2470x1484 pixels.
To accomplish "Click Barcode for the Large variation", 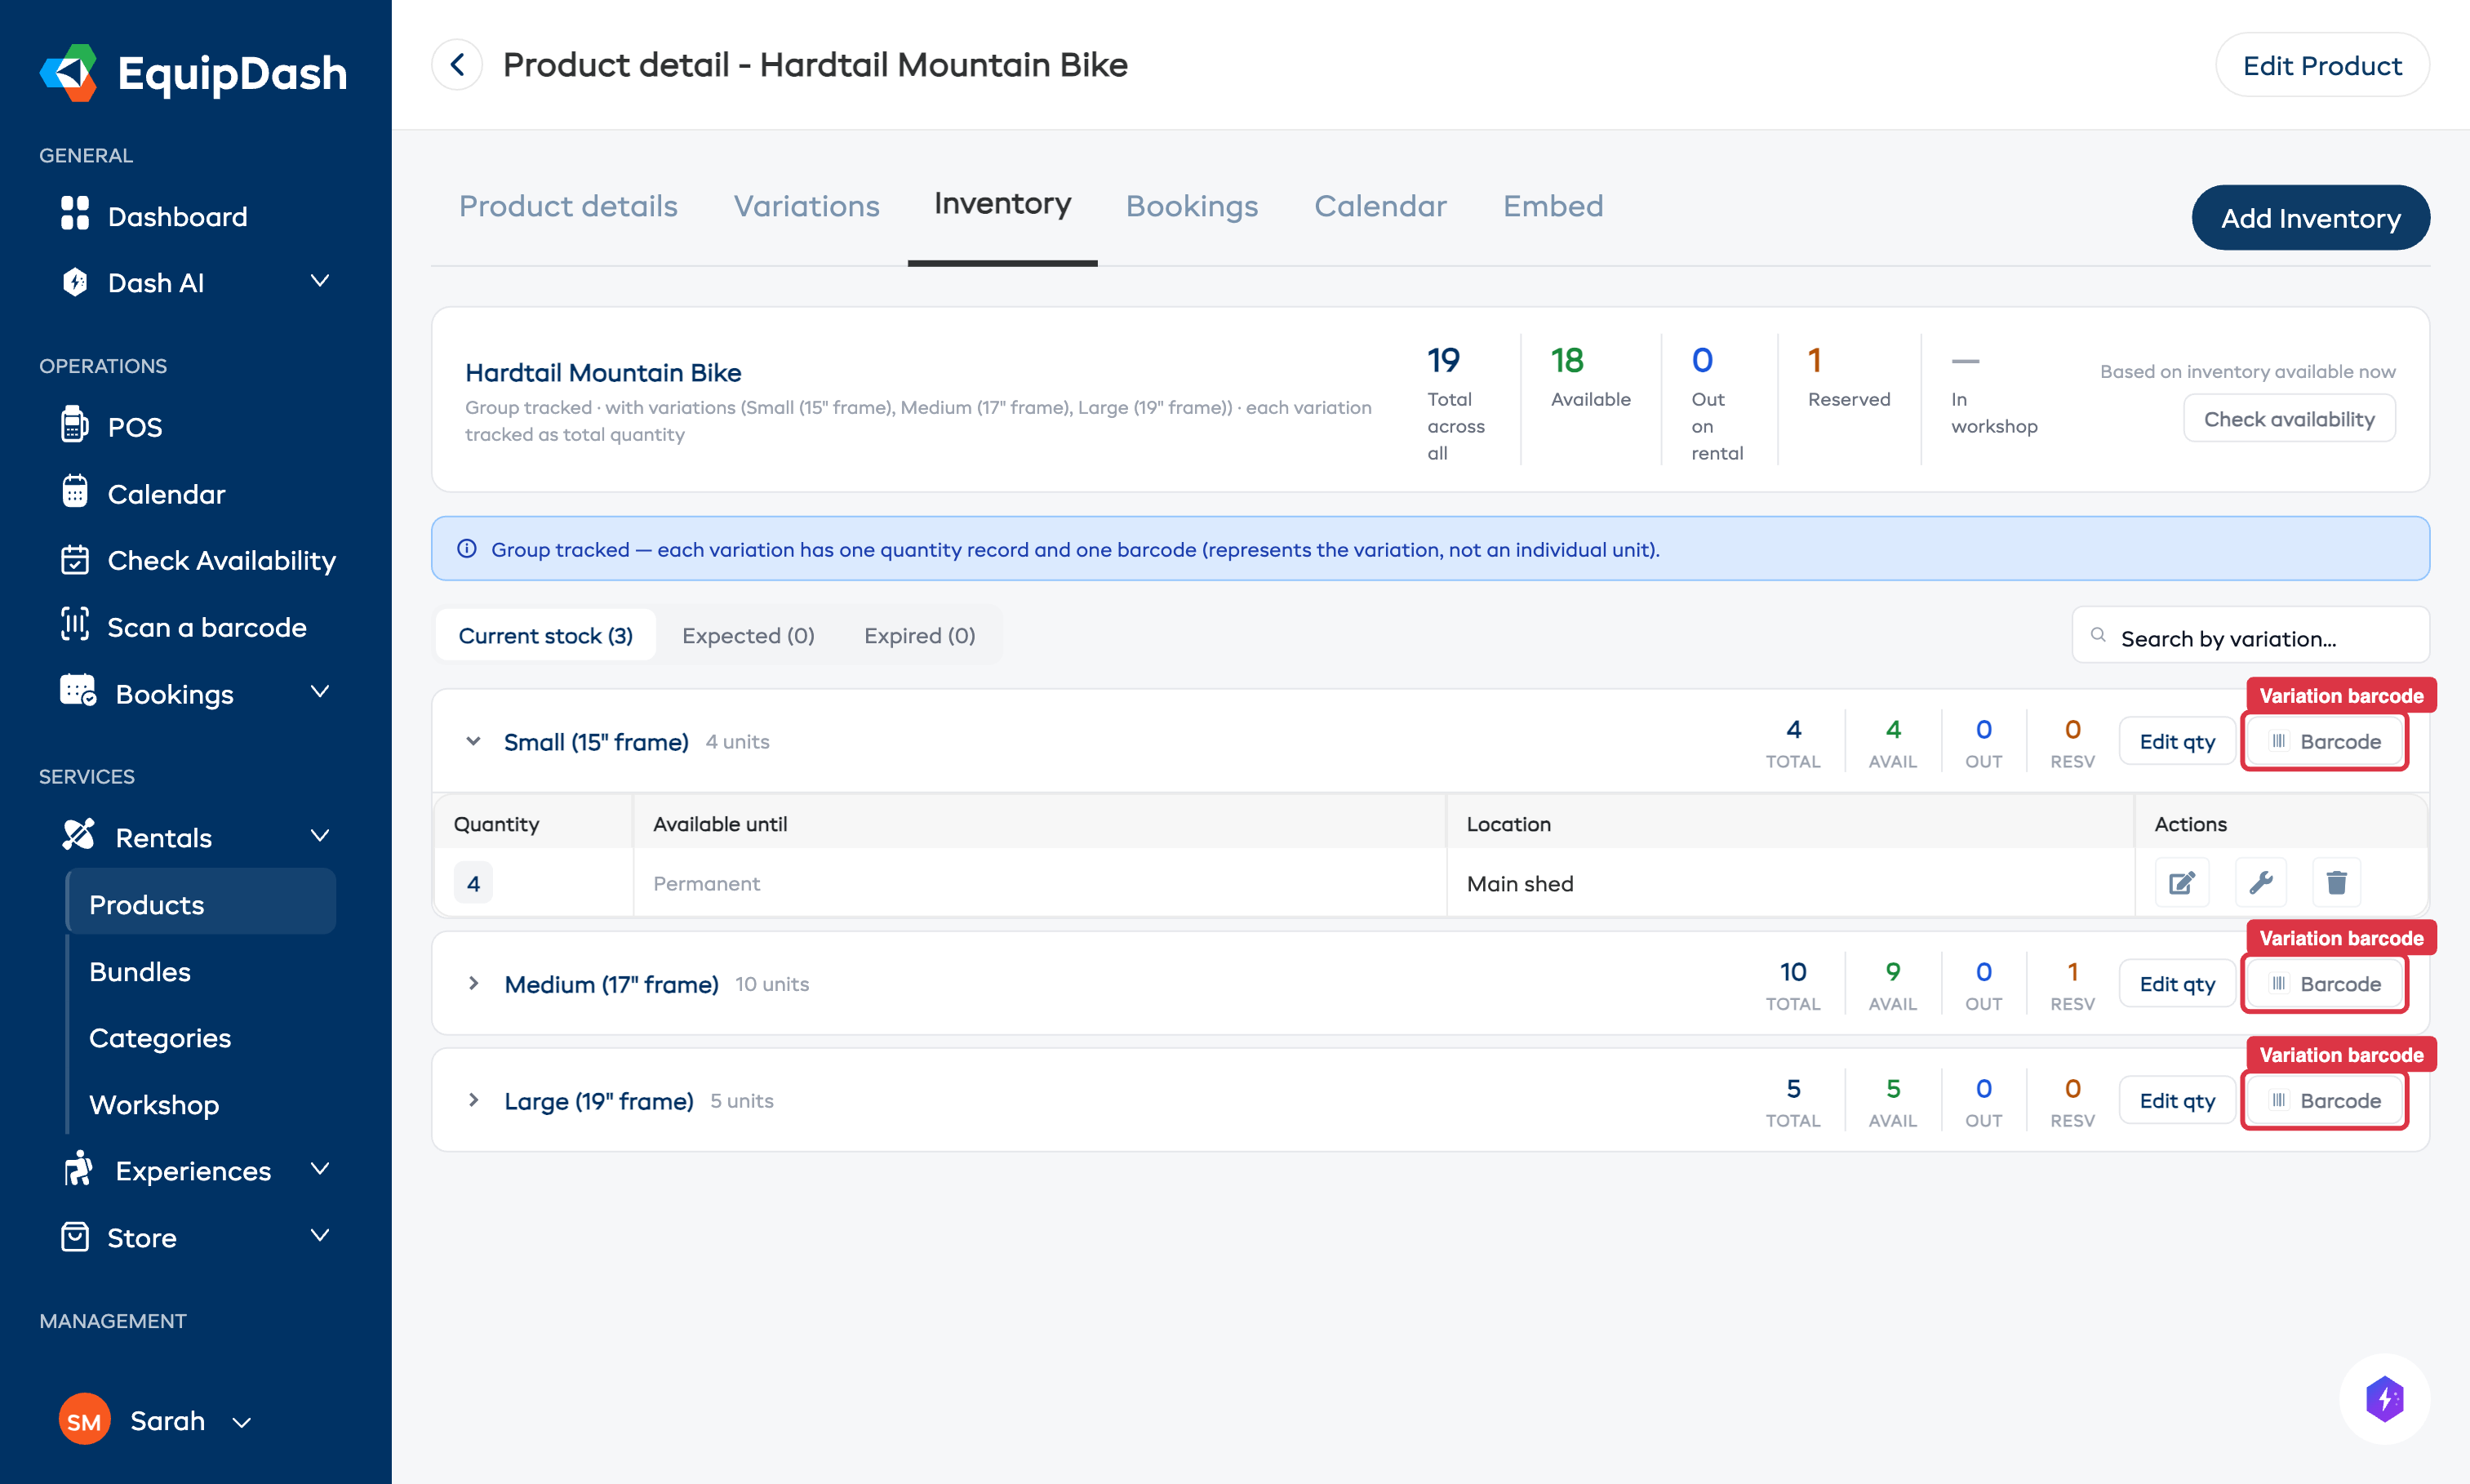I will (2324, 1100).
